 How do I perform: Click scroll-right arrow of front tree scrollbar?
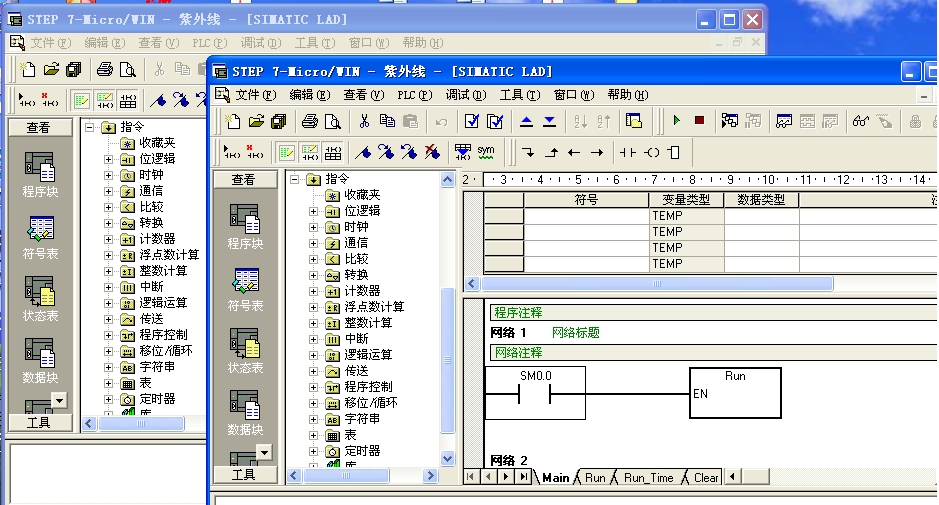click(x=430, y=476)
